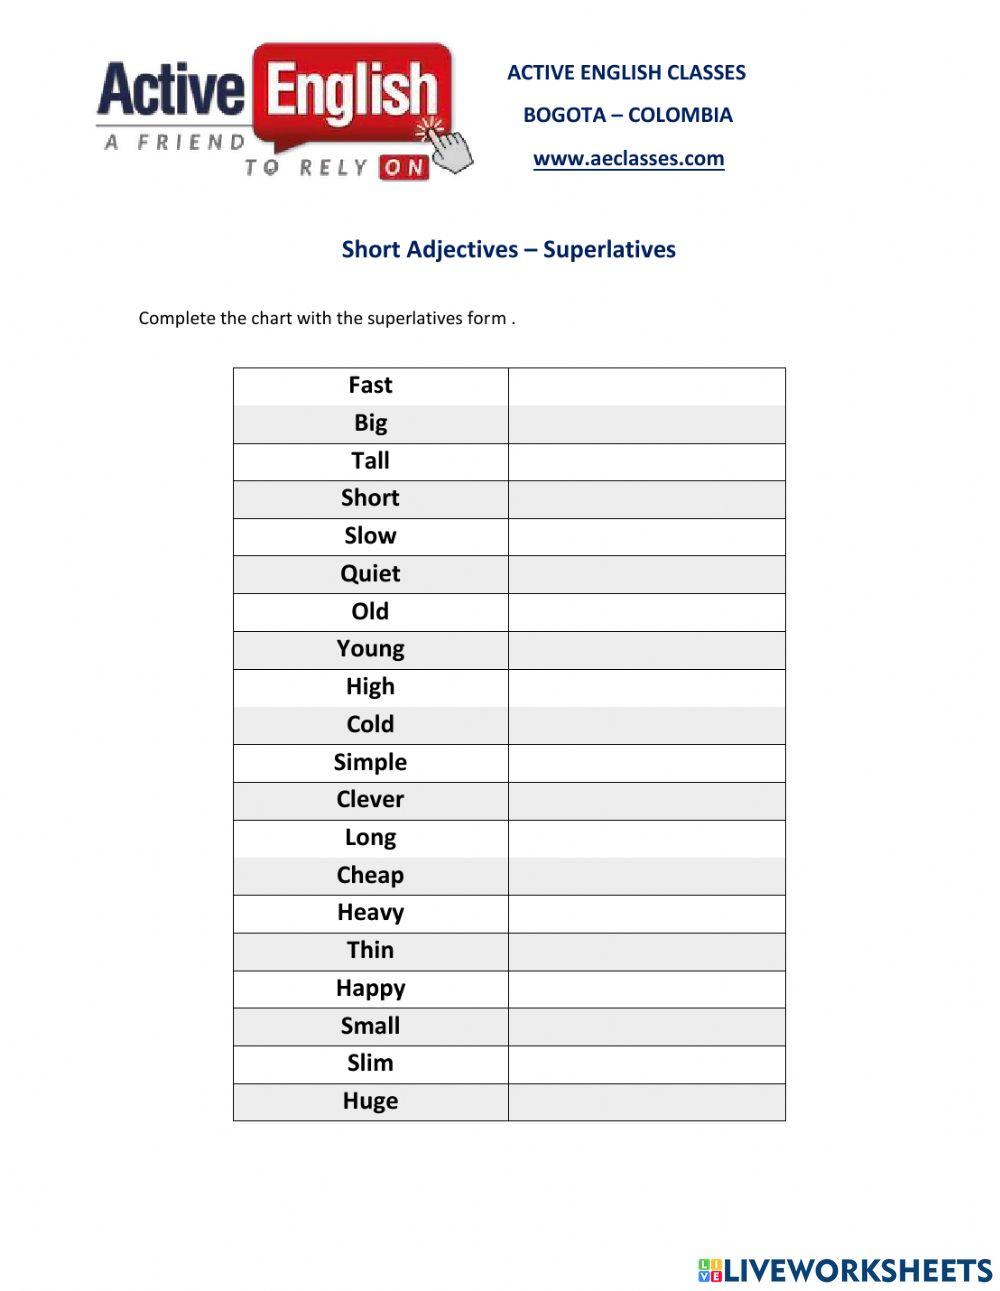Click the answer box next to Heavy

[646, 914]
